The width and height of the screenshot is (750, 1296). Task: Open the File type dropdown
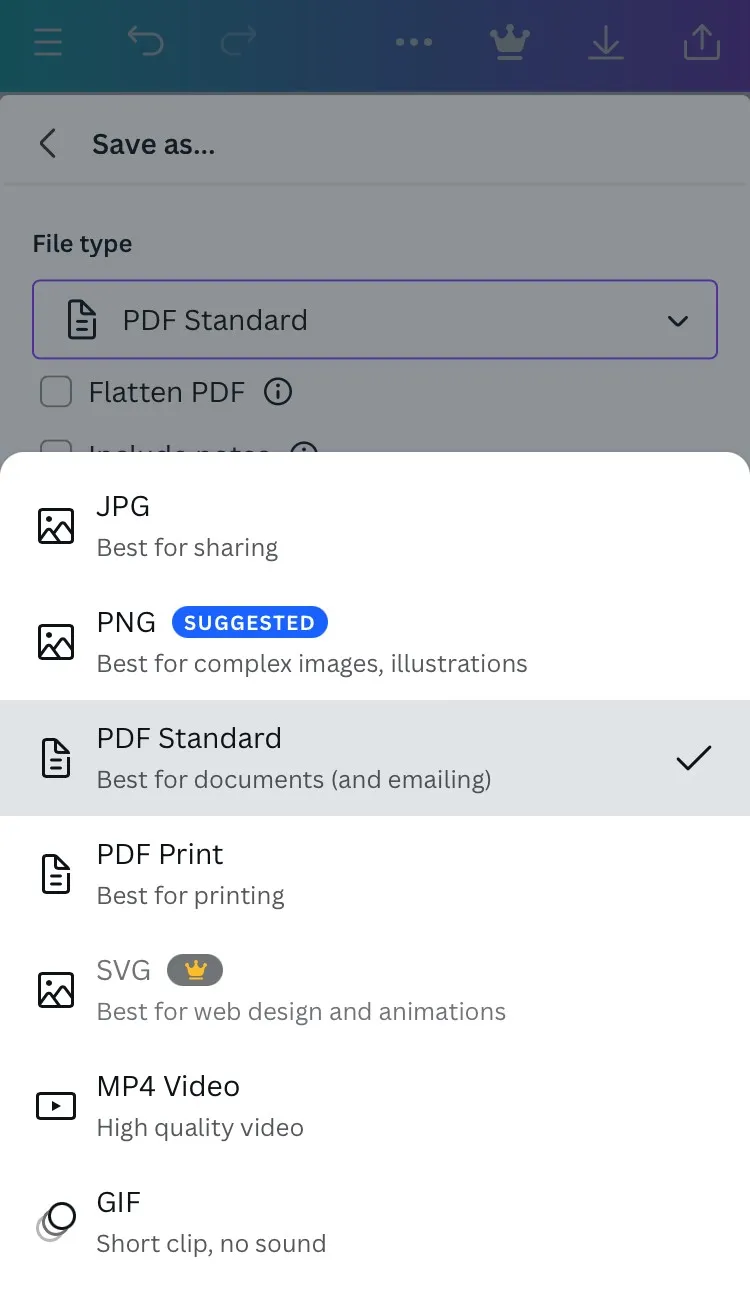pos(375,320)
